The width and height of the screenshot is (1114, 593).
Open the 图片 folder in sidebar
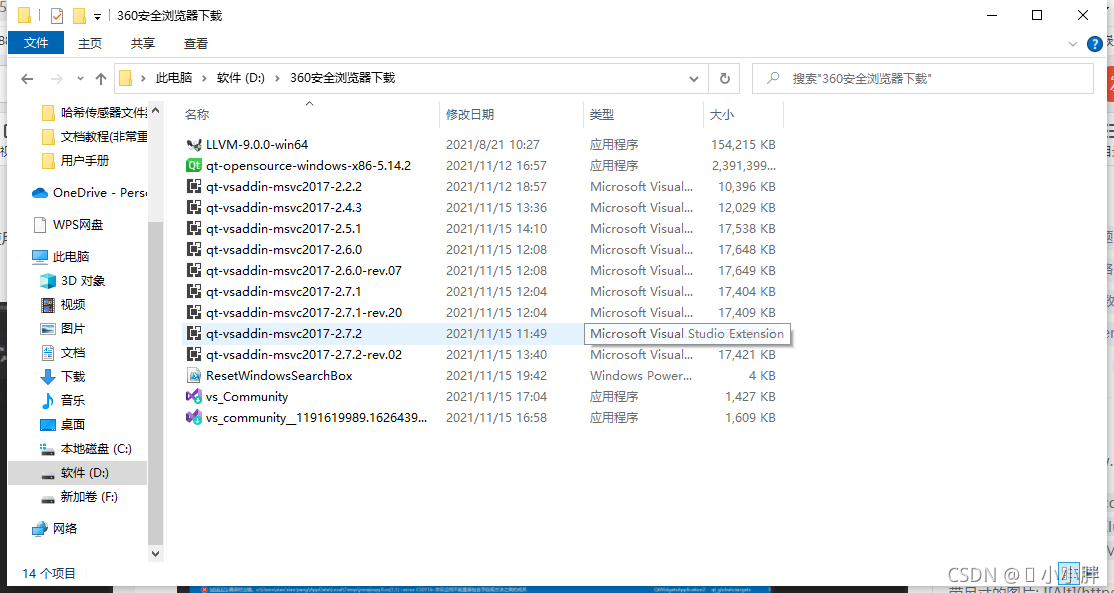[x=63, y=329]
